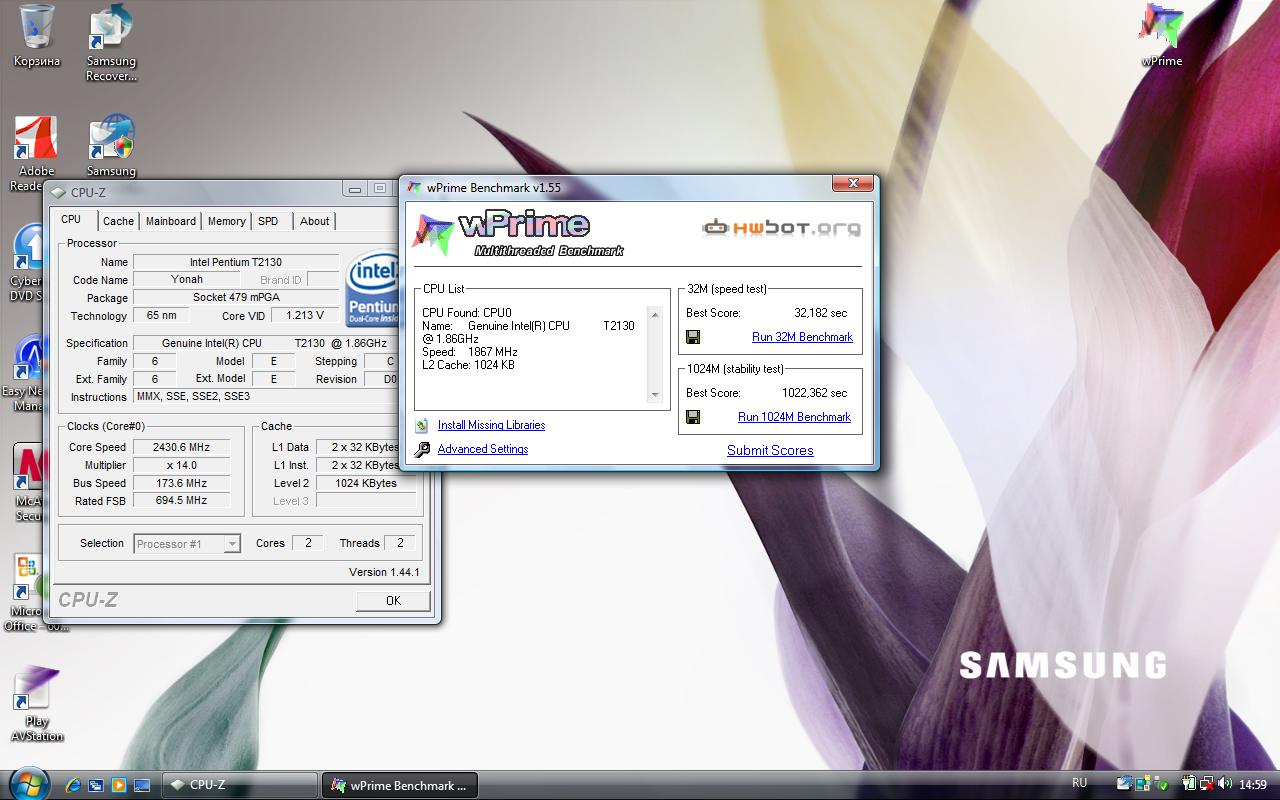
Task: Click the Name field Intel Pentium T2130
Action: coord(236,262)
